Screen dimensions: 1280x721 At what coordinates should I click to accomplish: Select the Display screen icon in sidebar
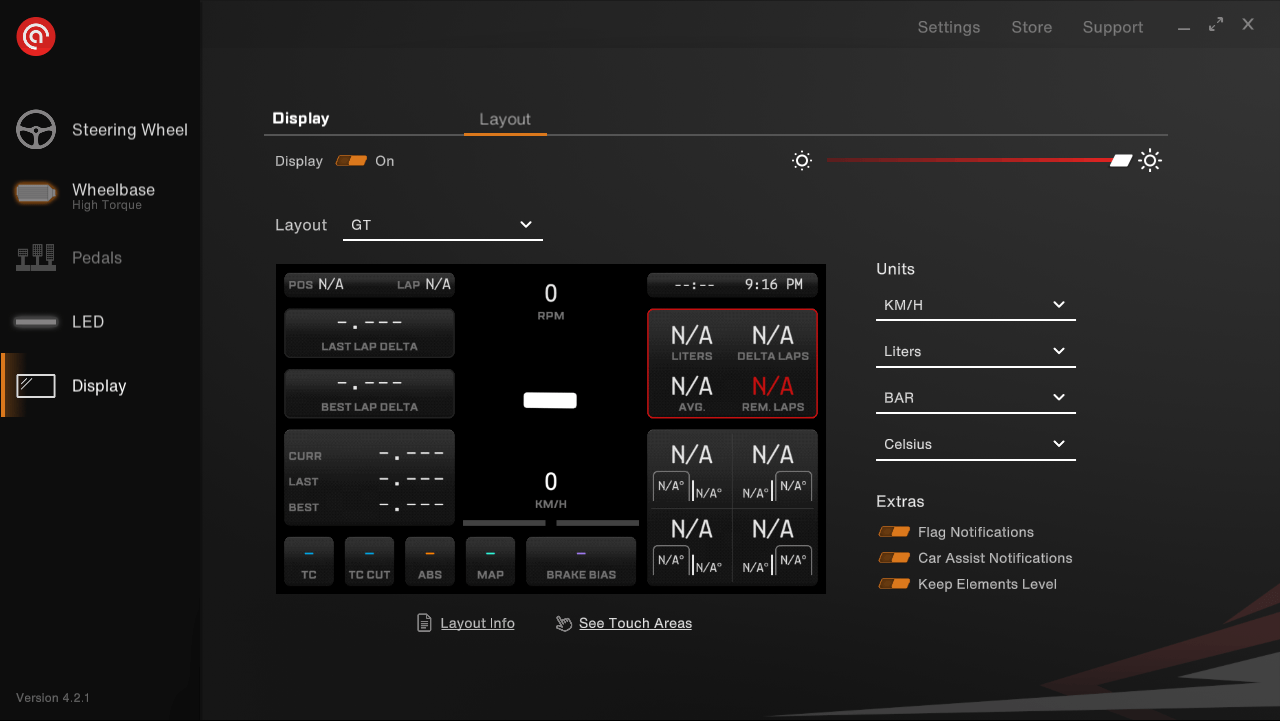36,386
